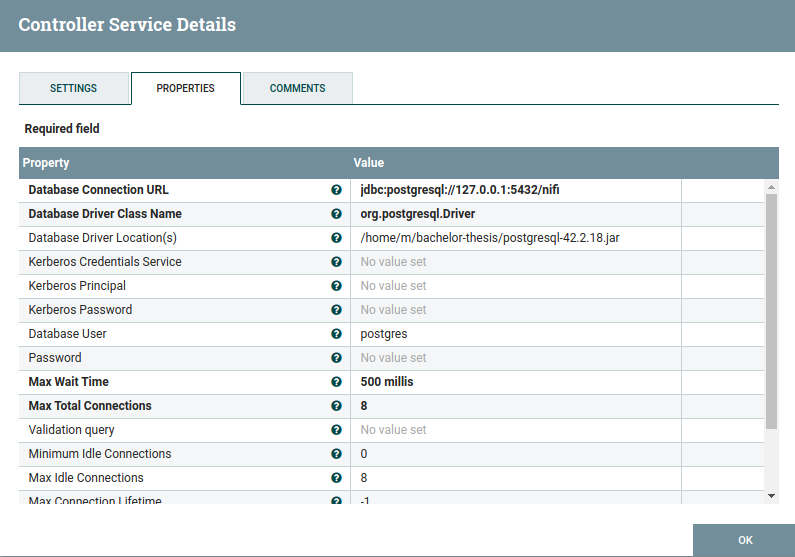Open the Comments tab

point(298,88)
